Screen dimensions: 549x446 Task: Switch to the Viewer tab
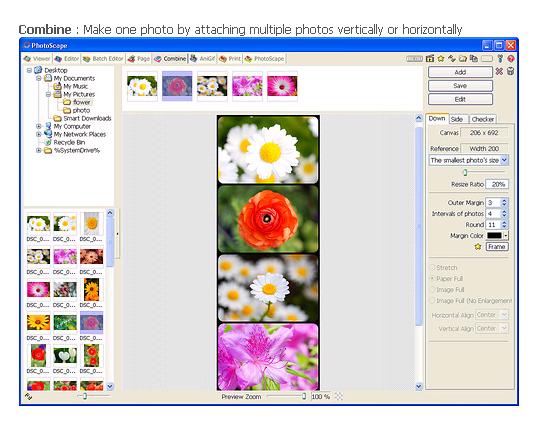pos(37,59)
